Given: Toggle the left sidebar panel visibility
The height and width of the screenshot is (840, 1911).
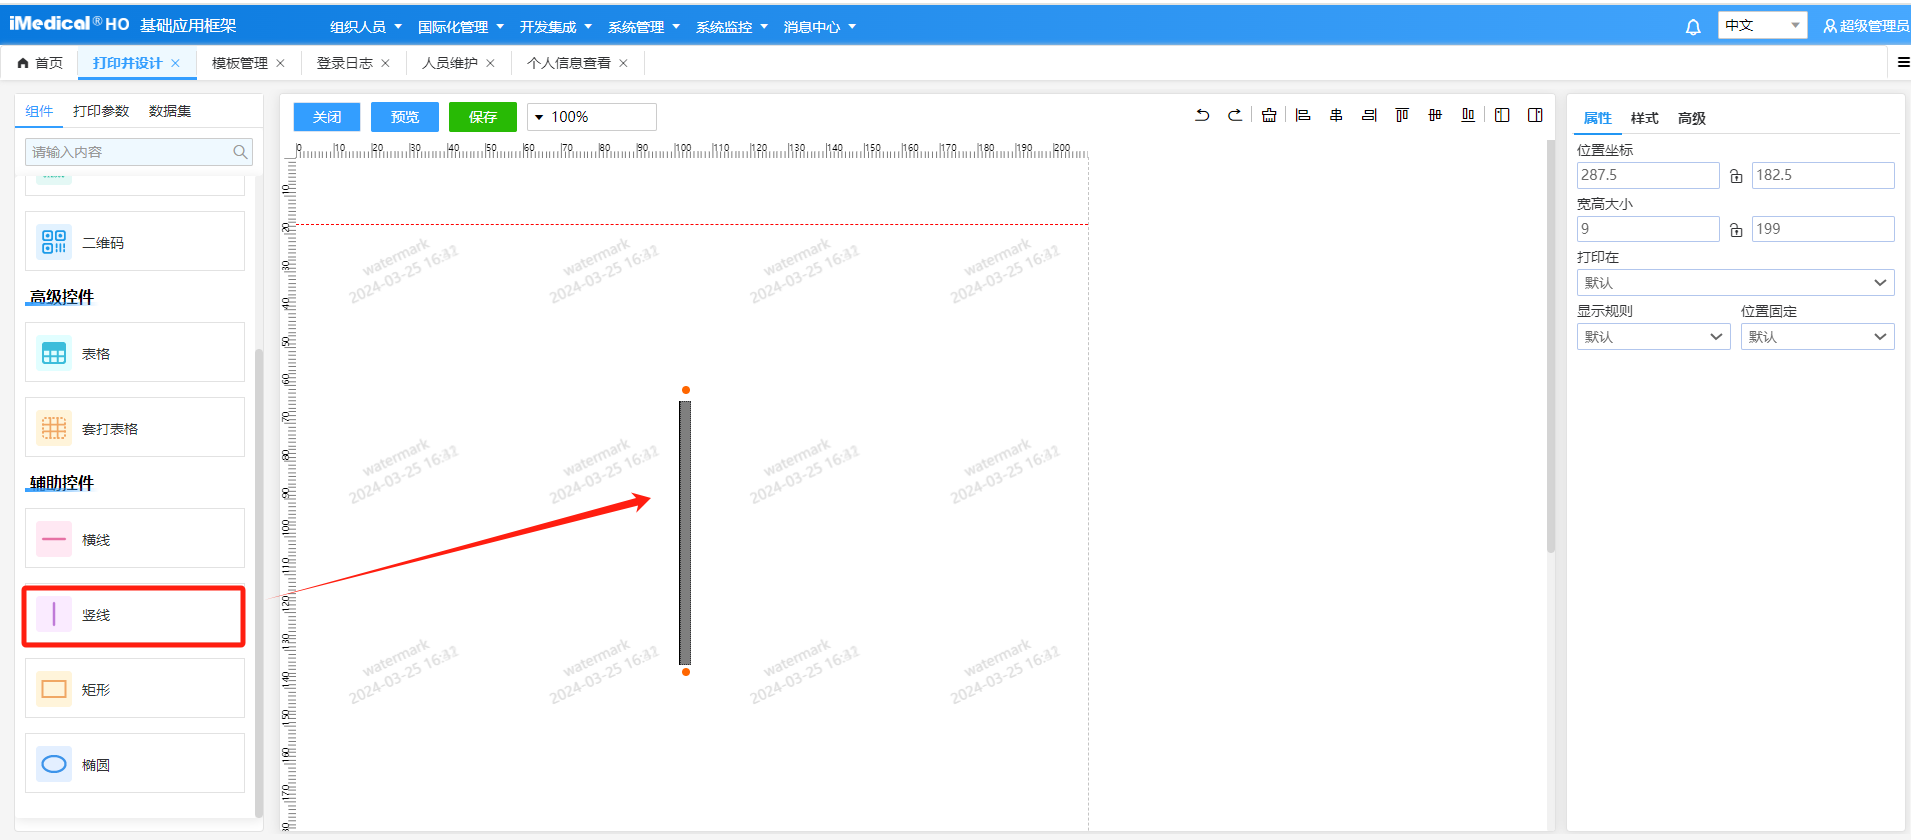Looking at the screenshot, I should pos(1502,116).
